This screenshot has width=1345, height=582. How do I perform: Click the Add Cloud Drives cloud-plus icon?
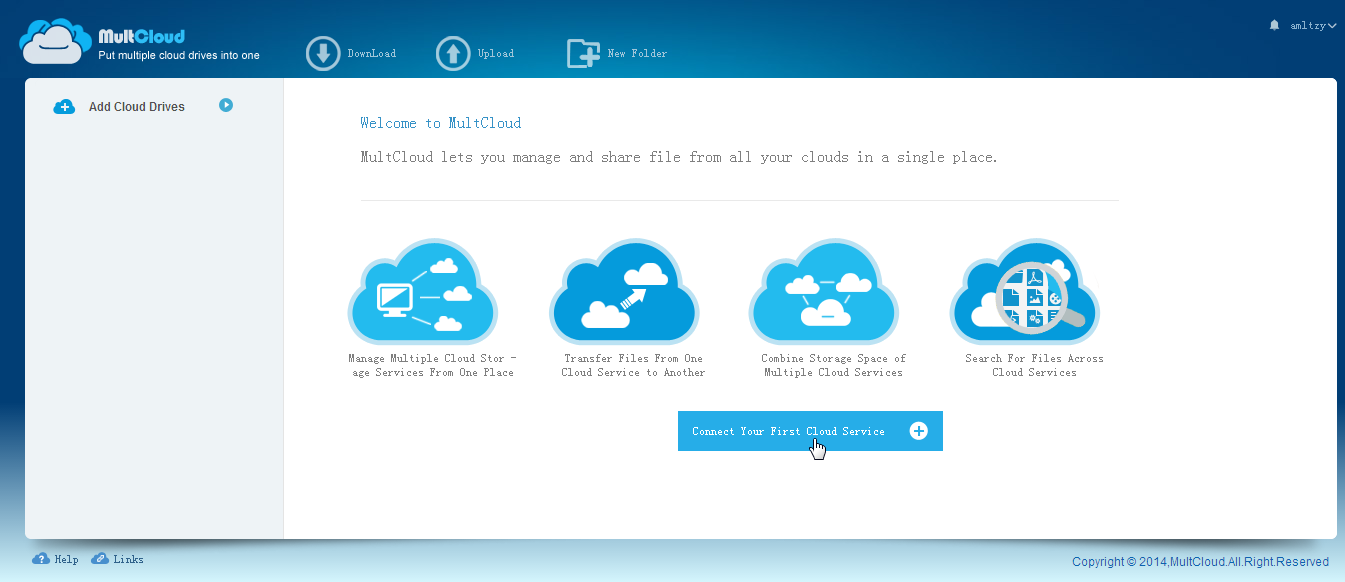[x=64, y=107]
